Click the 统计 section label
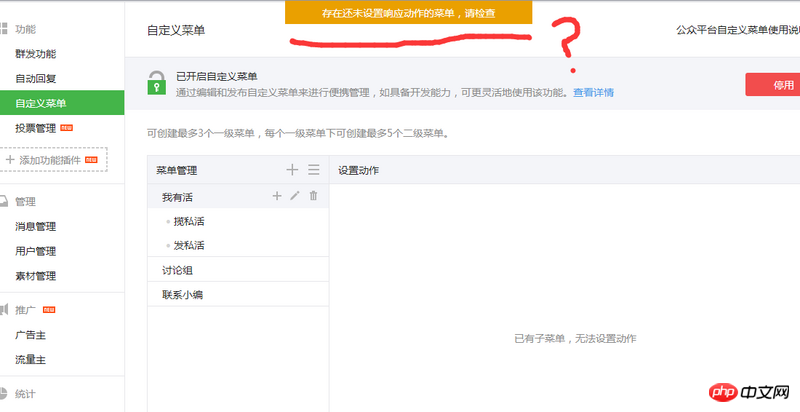The width and height of the screenshot is (800, 412). (26, 394)
